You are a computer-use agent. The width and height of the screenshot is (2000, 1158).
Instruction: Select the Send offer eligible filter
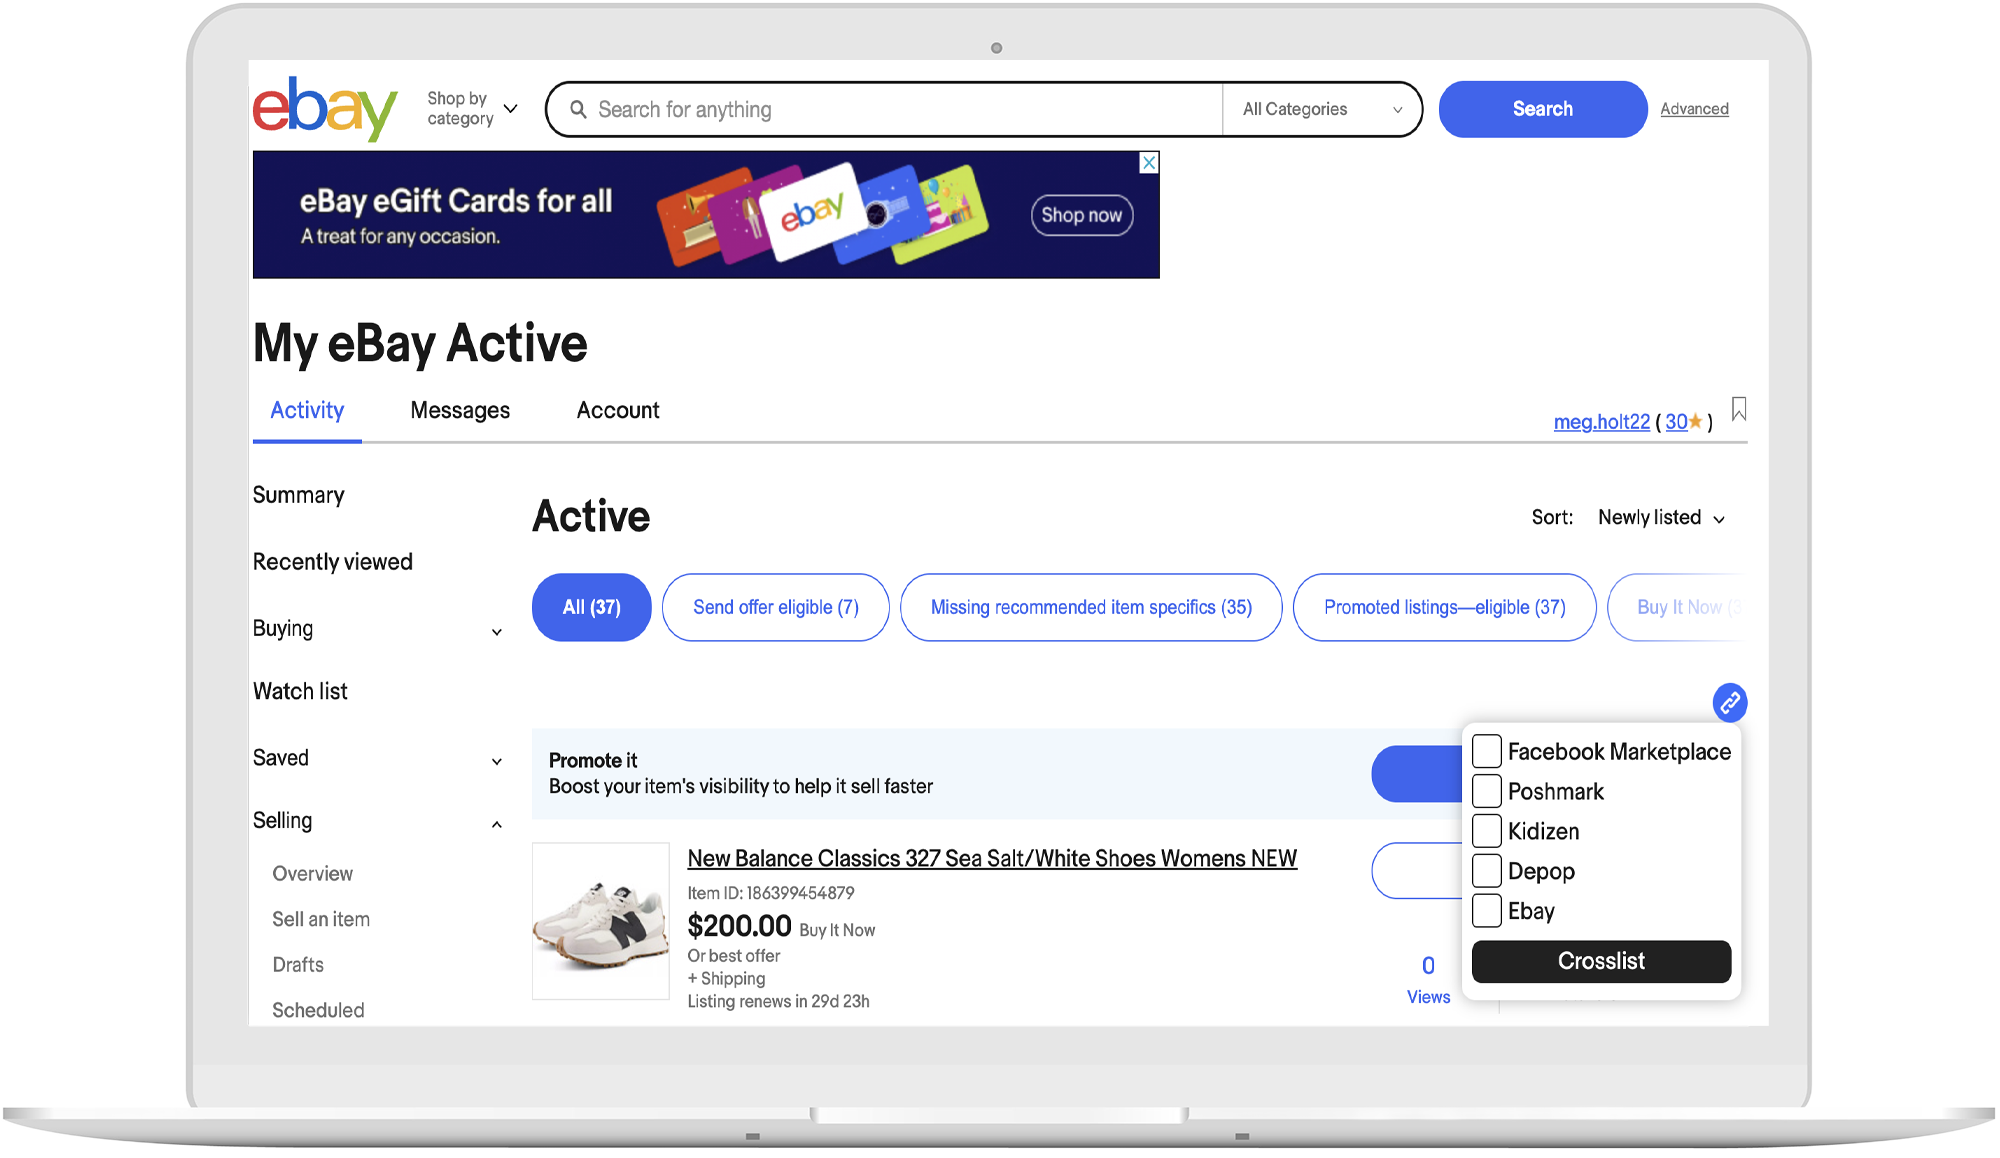coord(775,607)
